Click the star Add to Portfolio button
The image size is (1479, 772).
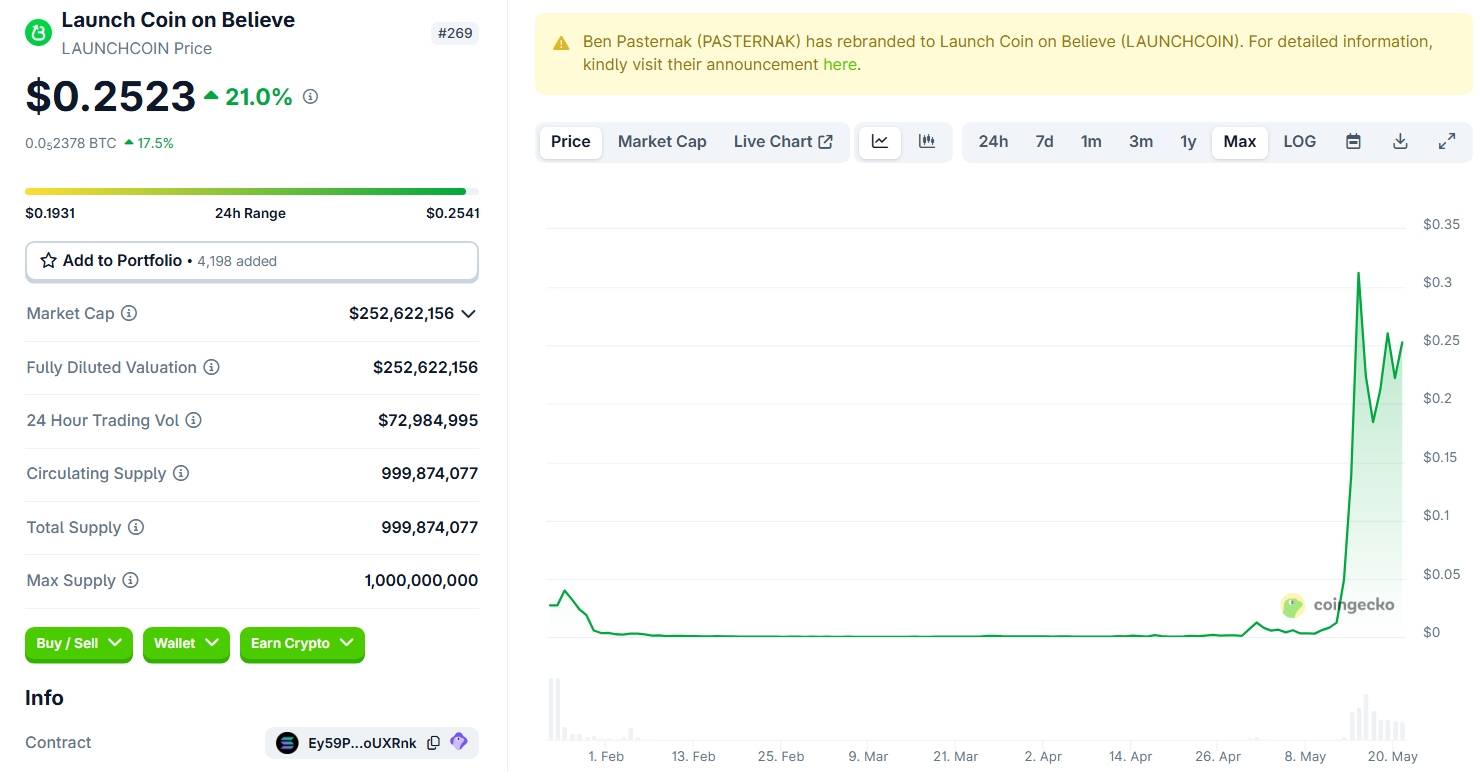[x=252, y=261]
